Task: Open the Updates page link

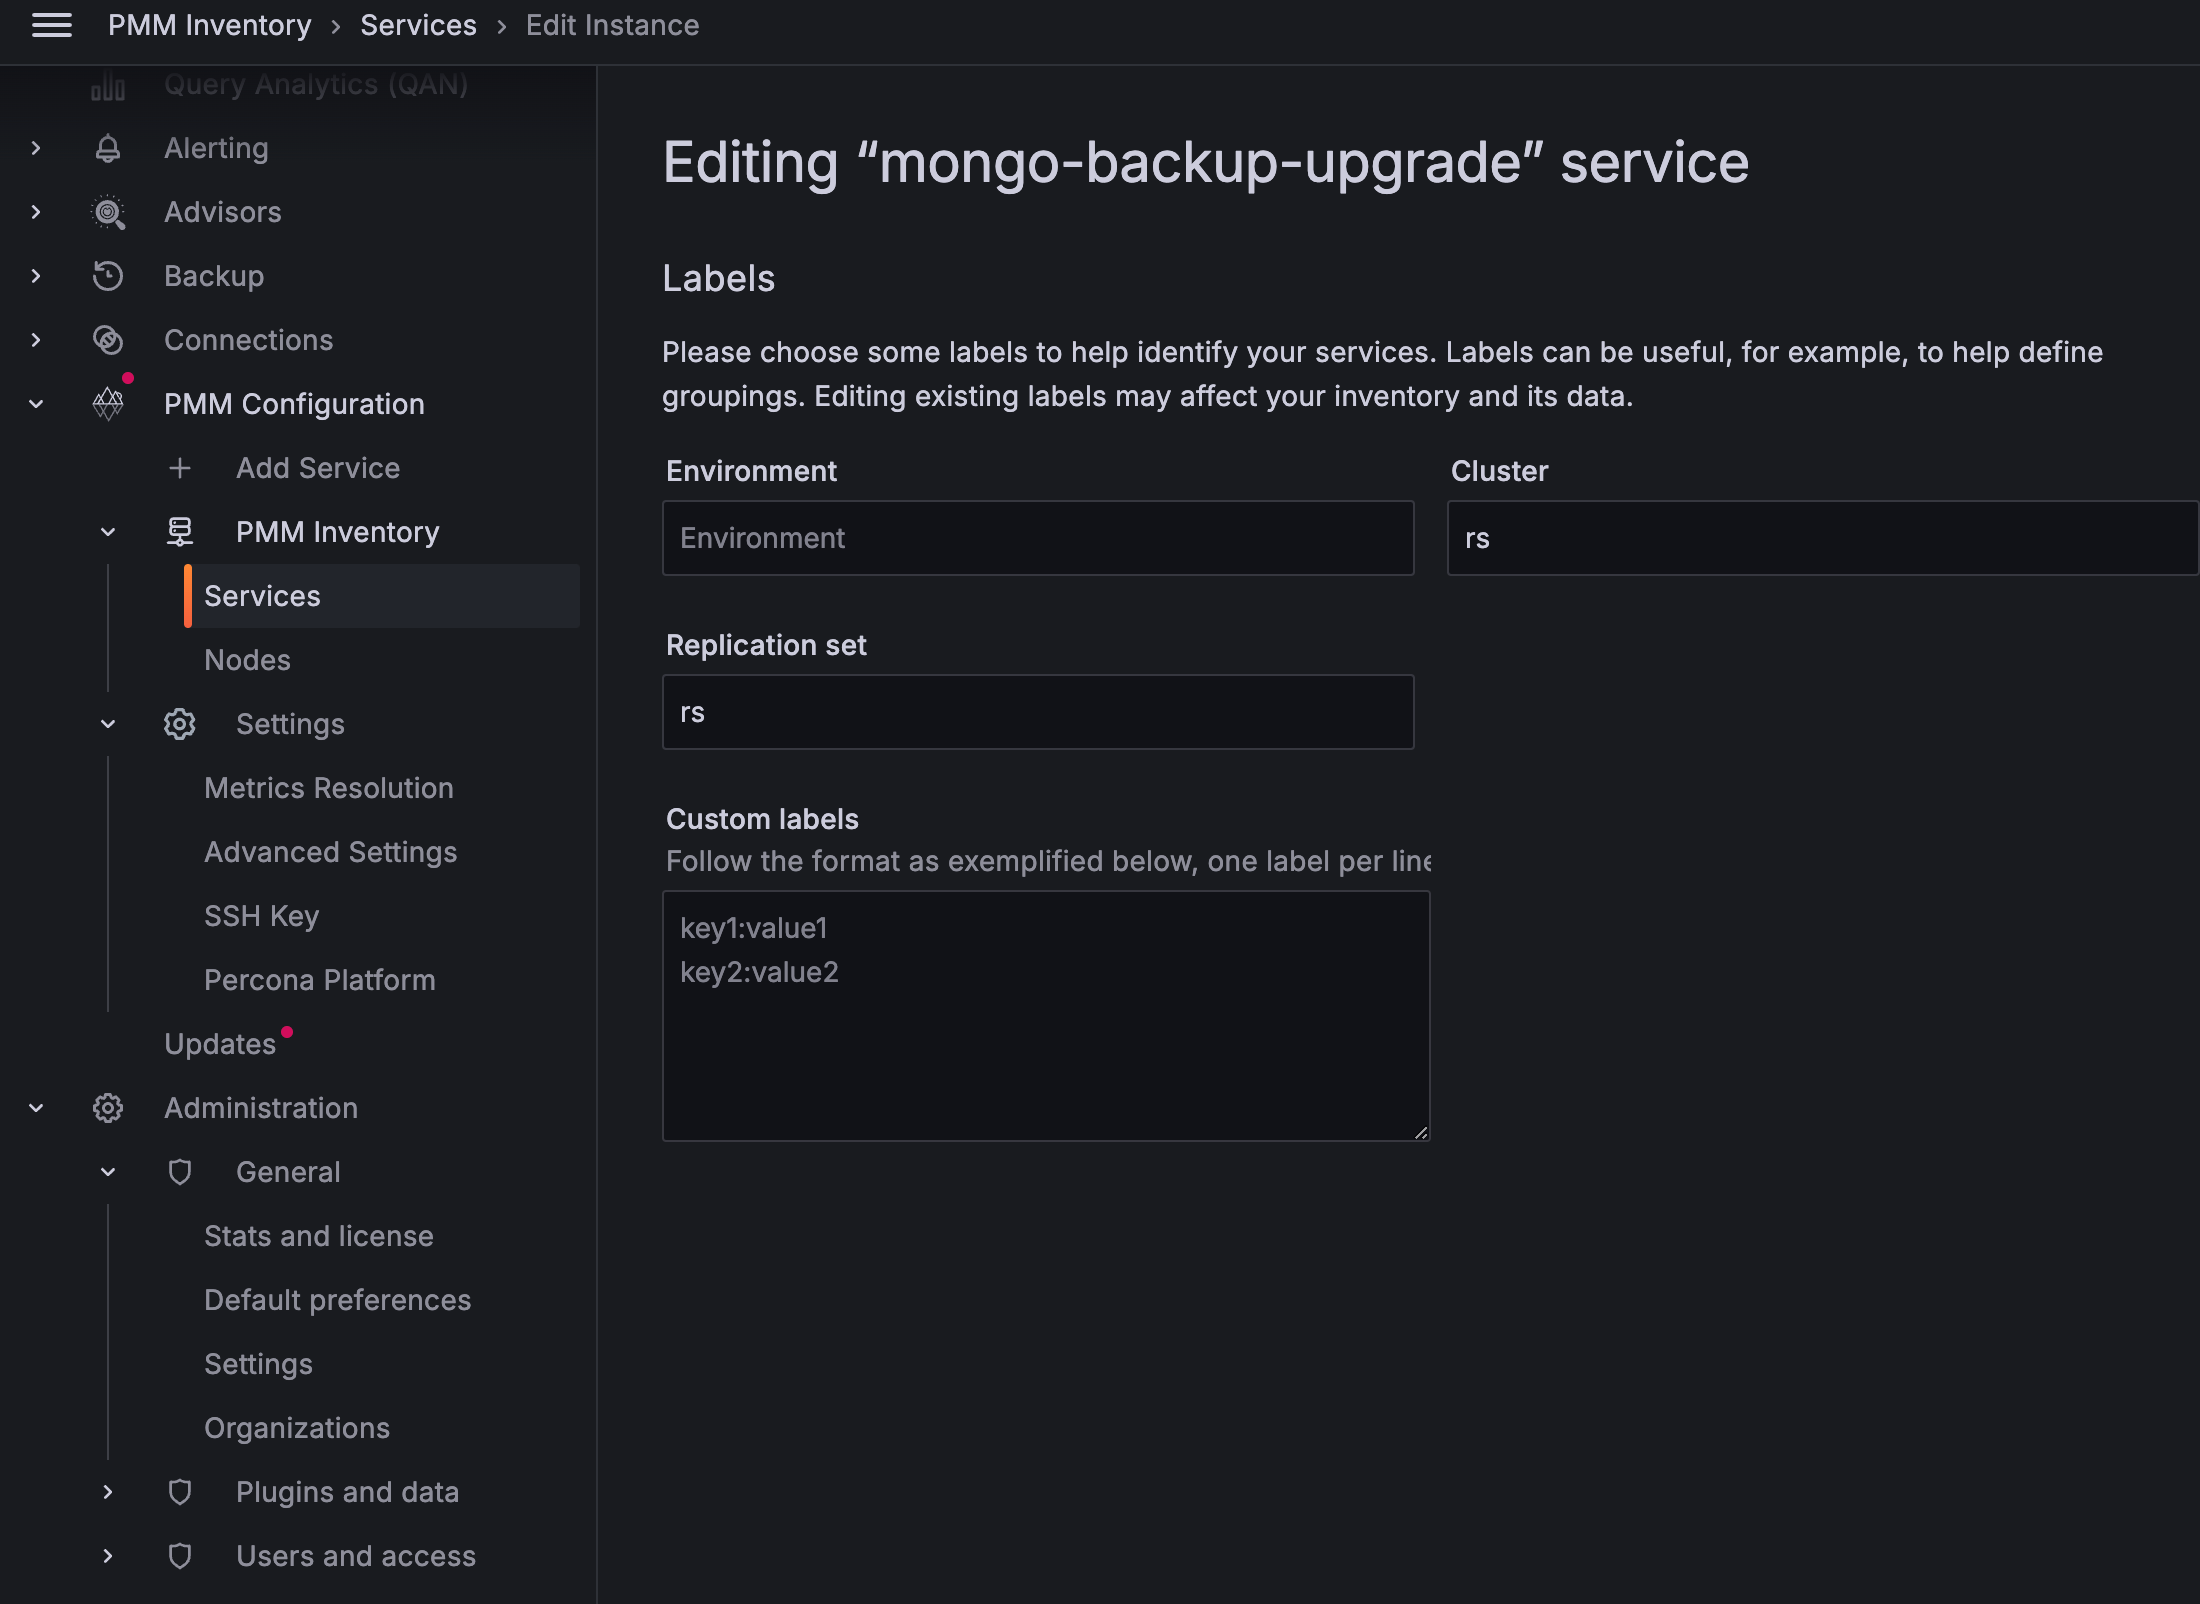Action: [x=220, y=1044]
